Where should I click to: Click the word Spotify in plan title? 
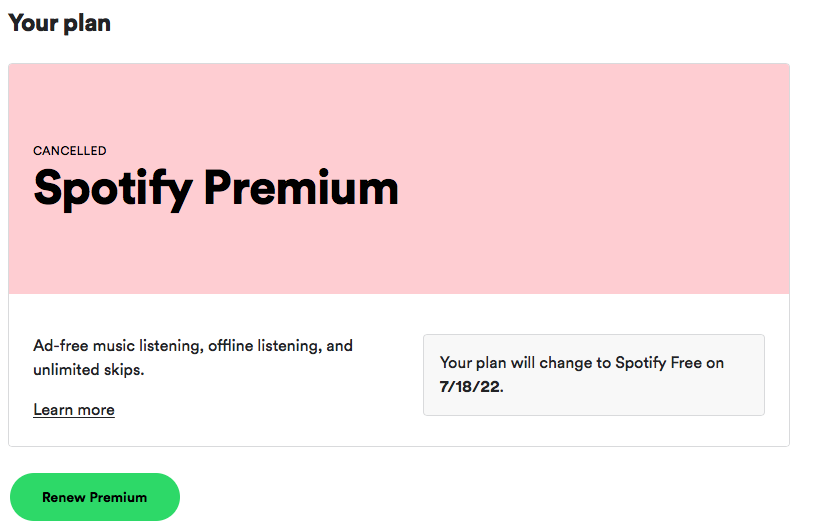[112, 190]
